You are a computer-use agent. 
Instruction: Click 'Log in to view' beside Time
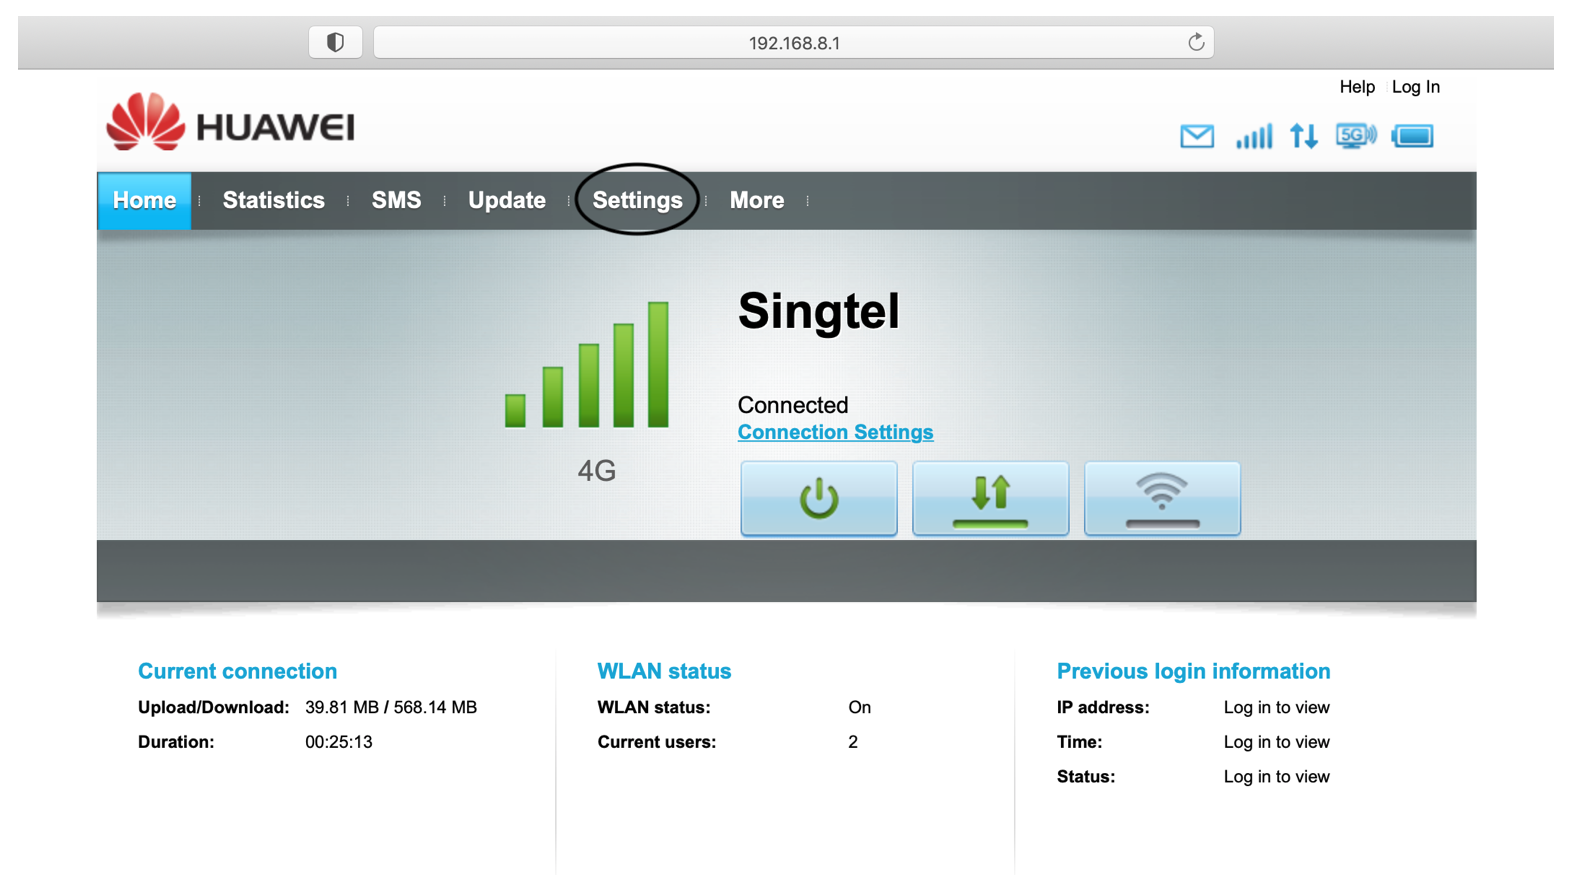tap(1276, 742)
